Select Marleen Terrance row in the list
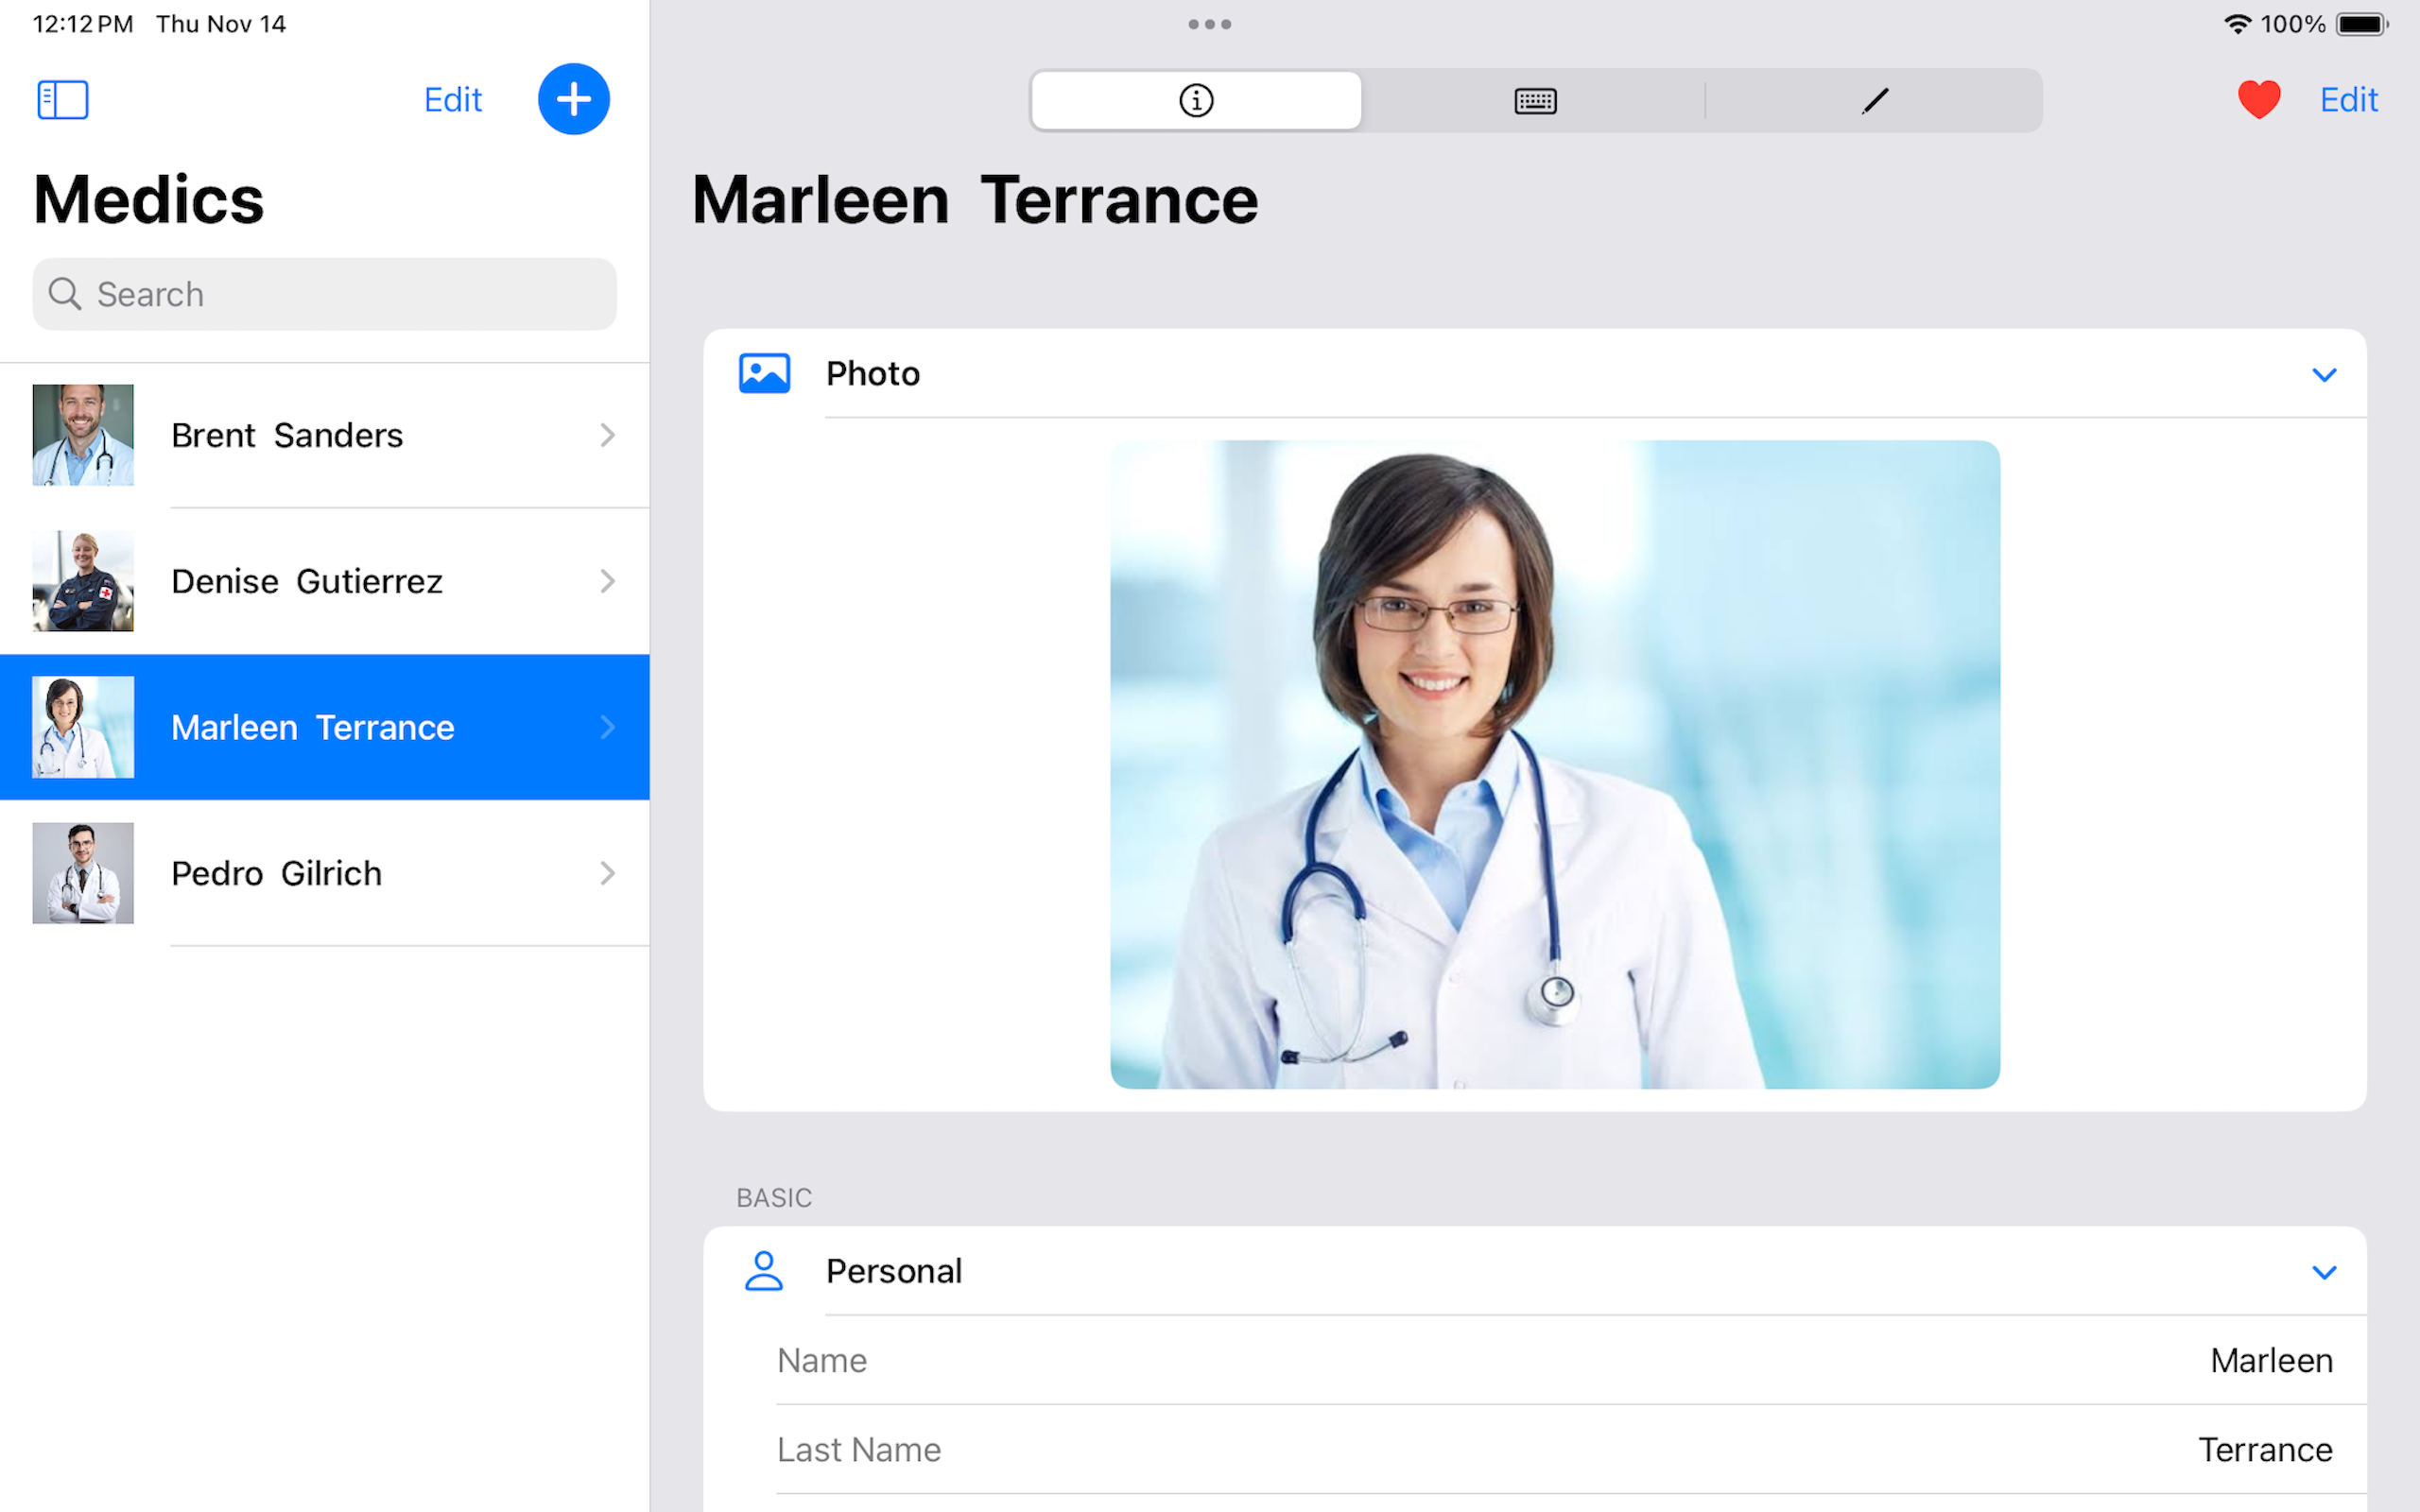Screen dimensions: 2420x1512 click(x=325, y=727)
